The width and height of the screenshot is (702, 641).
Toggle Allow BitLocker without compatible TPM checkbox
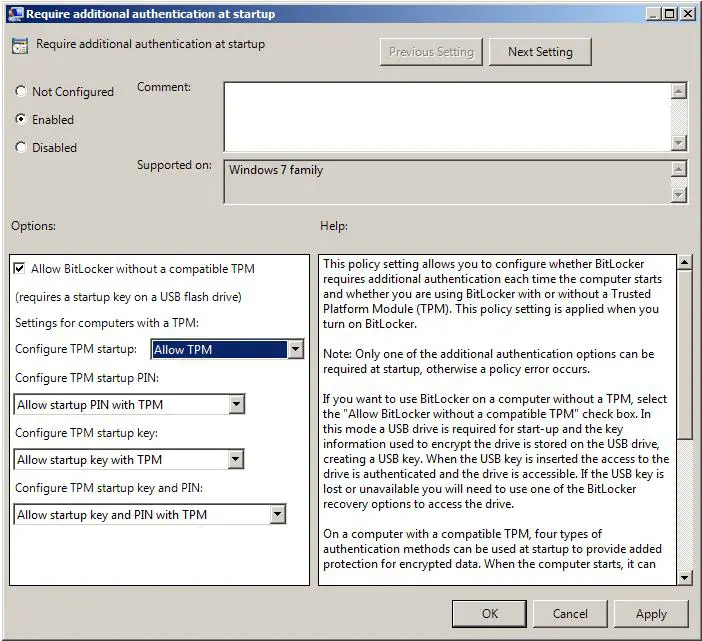(20, 269)
